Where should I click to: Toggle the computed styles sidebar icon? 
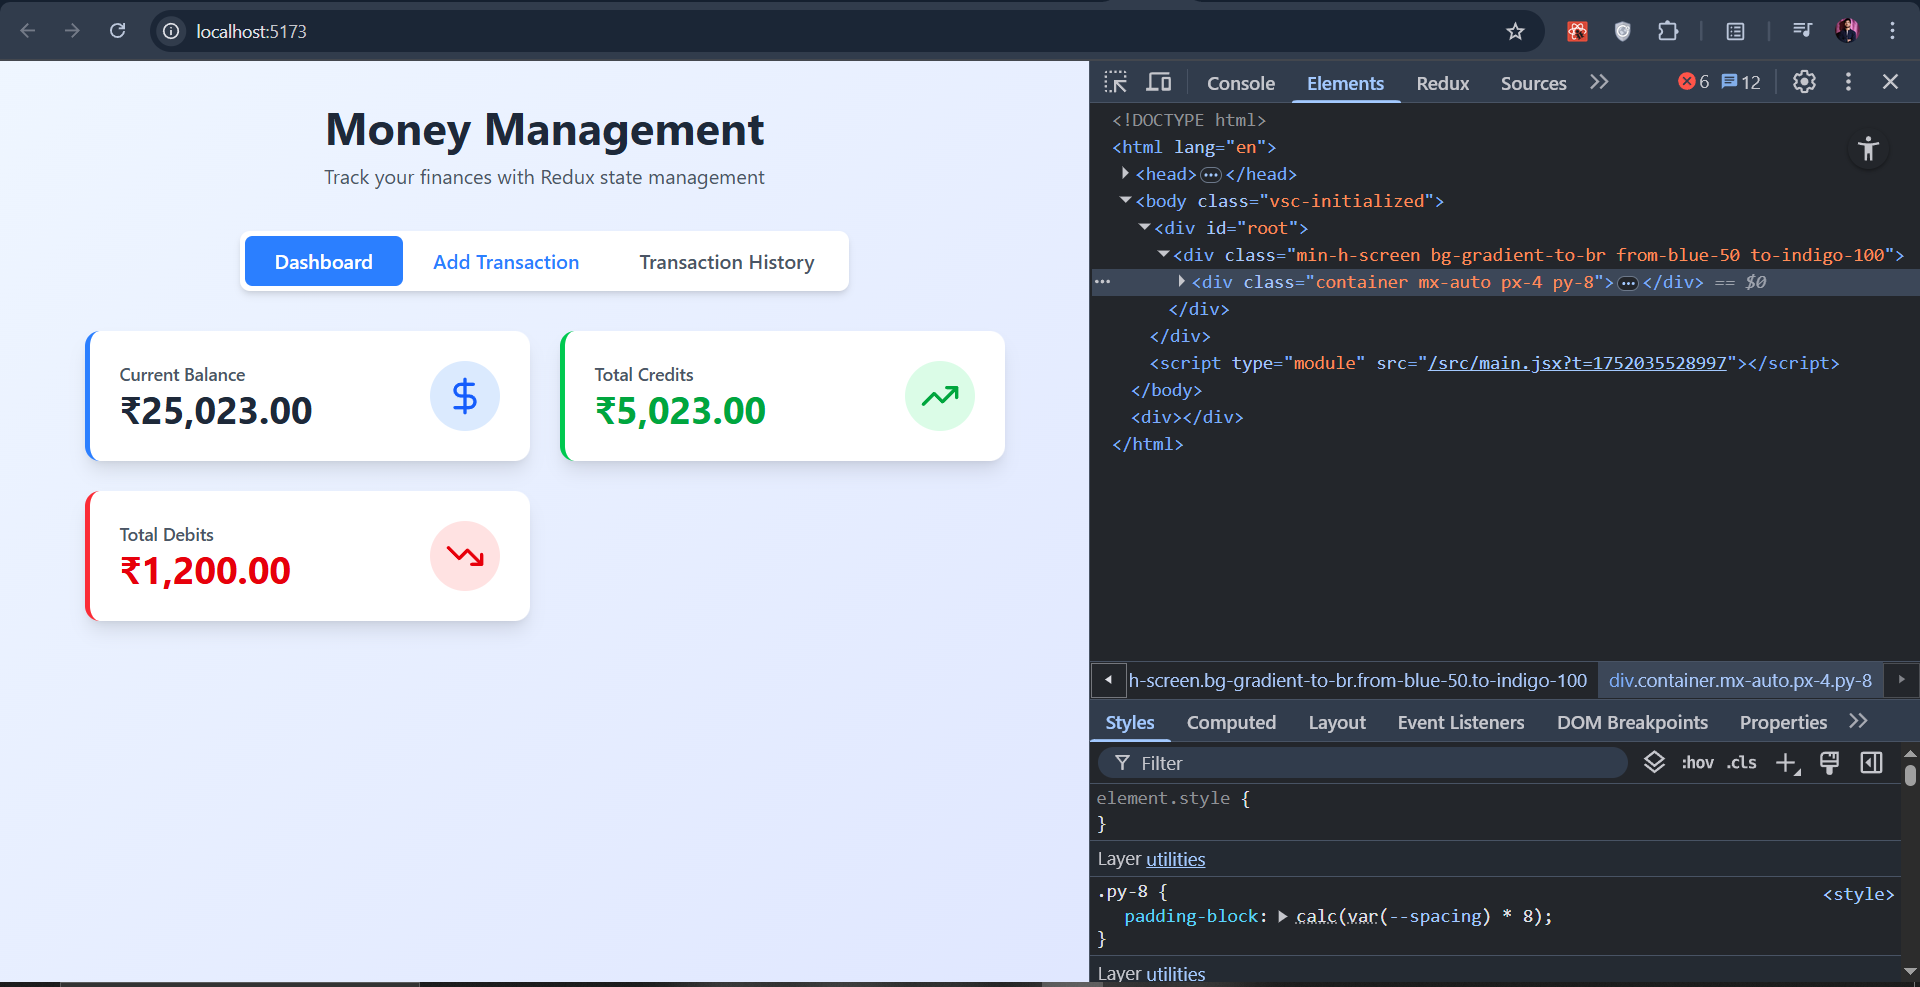[x=1871, y=763]
